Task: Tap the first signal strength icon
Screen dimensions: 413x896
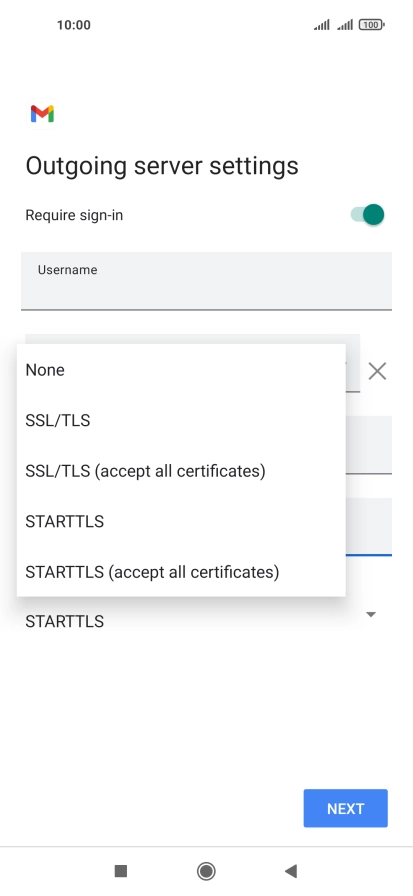Action: tap(322, 25)
